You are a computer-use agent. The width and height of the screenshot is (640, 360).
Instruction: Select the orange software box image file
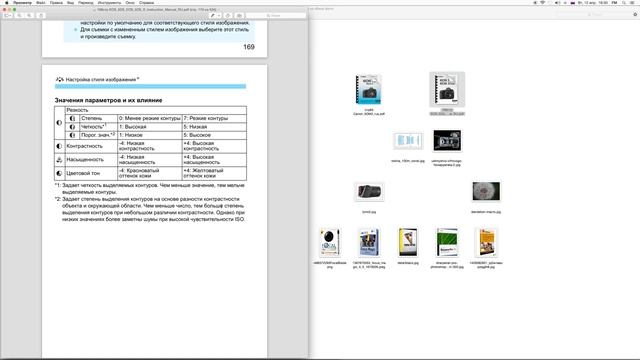486,242
